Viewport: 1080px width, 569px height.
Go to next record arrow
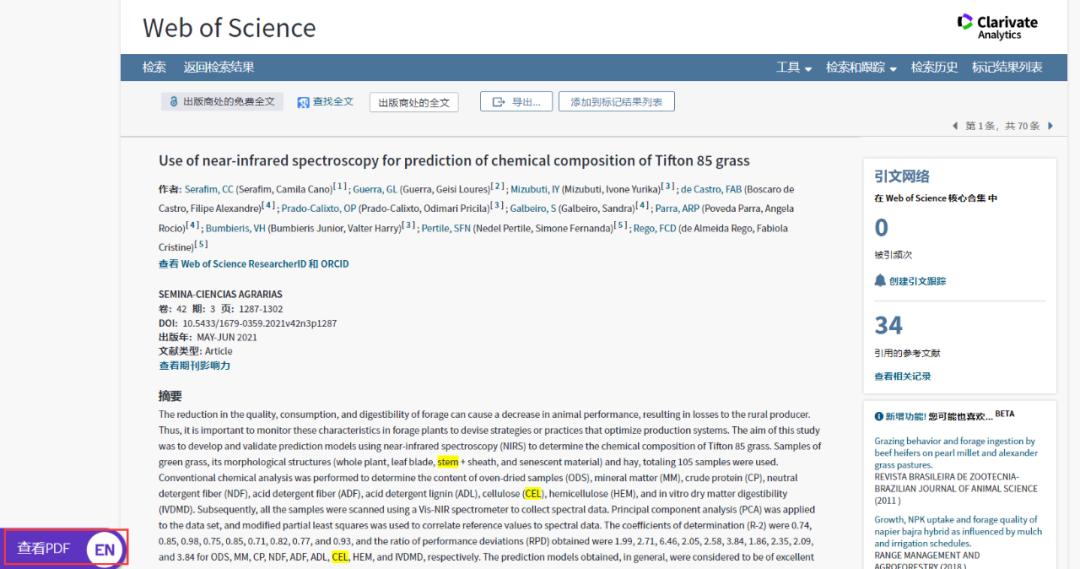[x=1050, y=126]
